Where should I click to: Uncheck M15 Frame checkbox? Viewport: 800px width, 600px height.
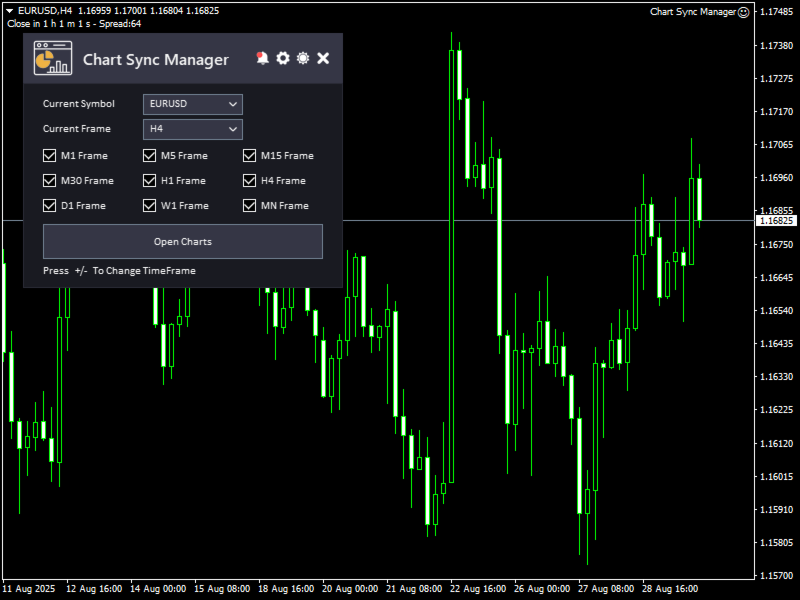pyautogui.click(x=249, y=156)
